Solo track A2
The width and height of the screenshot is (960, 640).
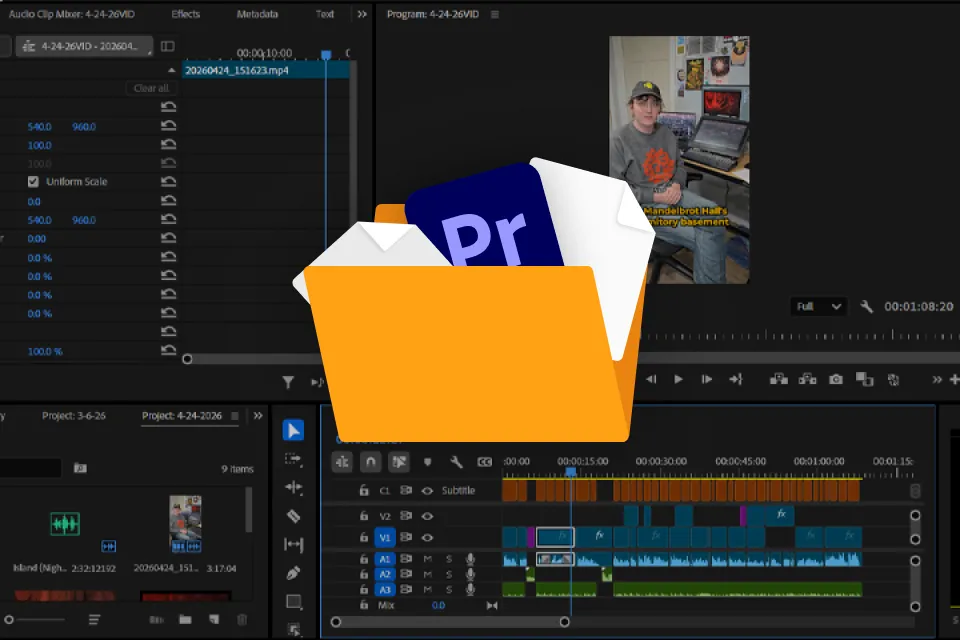[449, 574]
